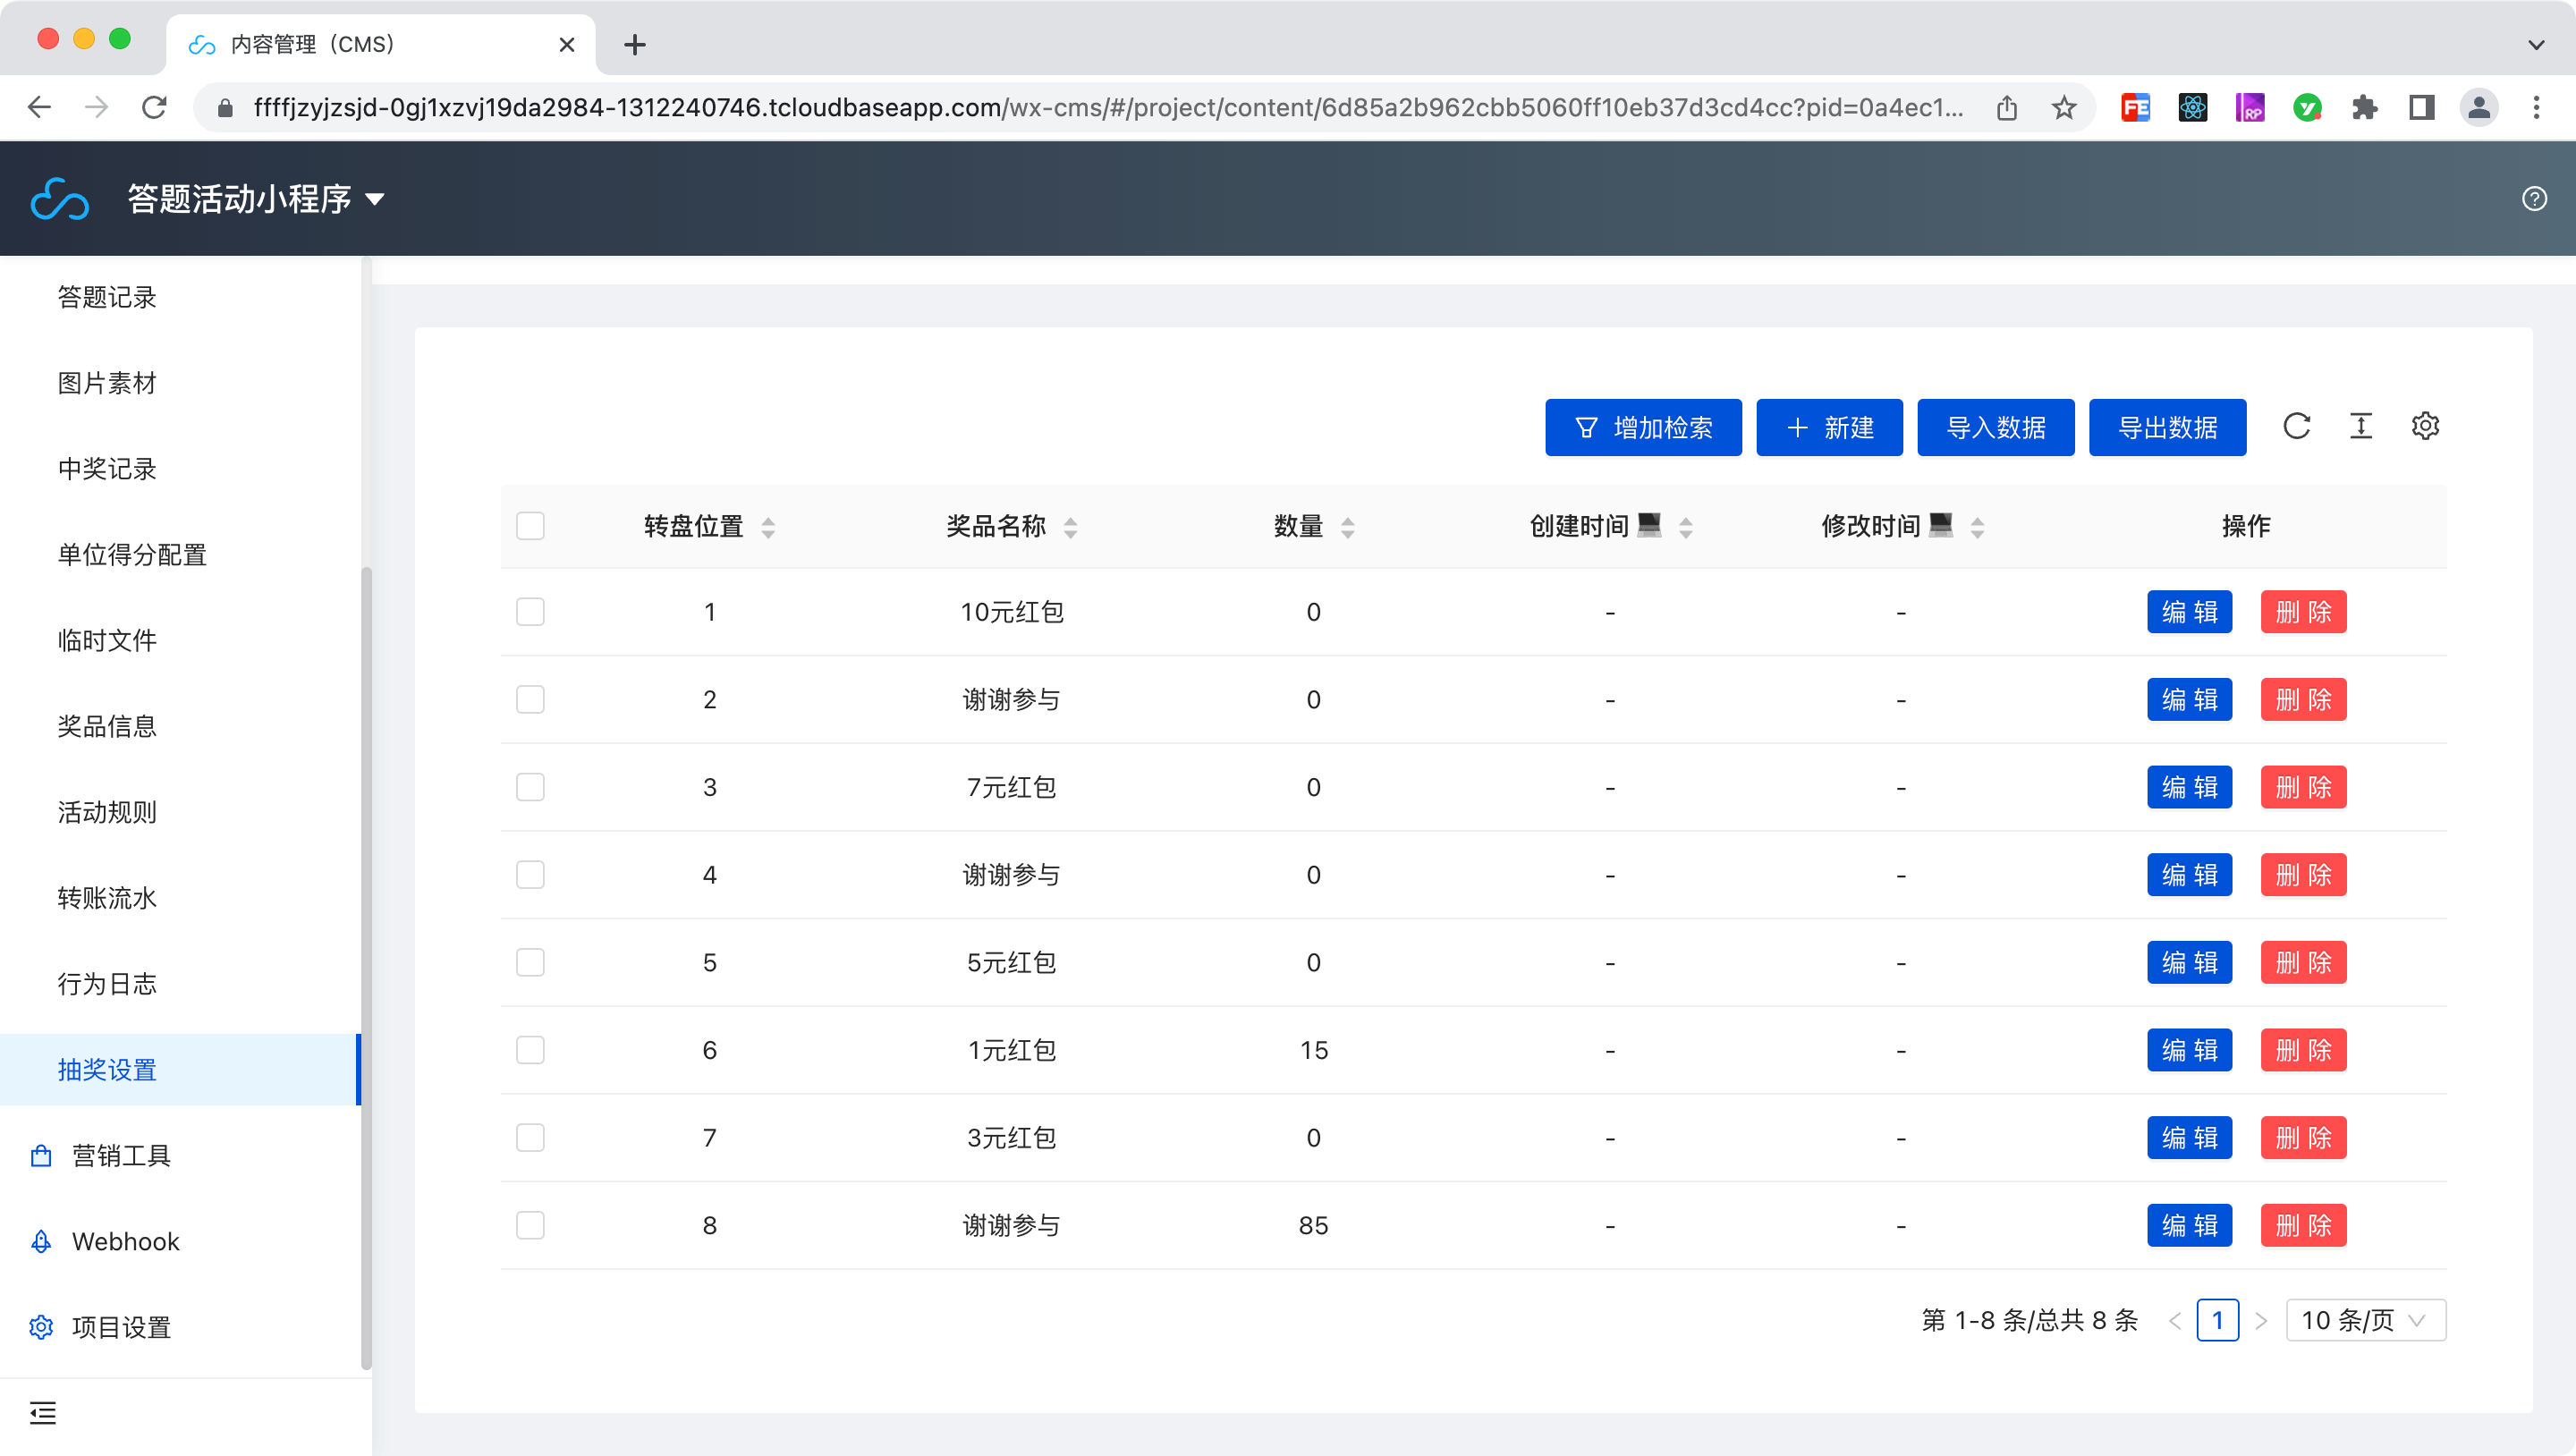
Task: Open 奖品信息 in the sidebar
Action: [107, 726]
